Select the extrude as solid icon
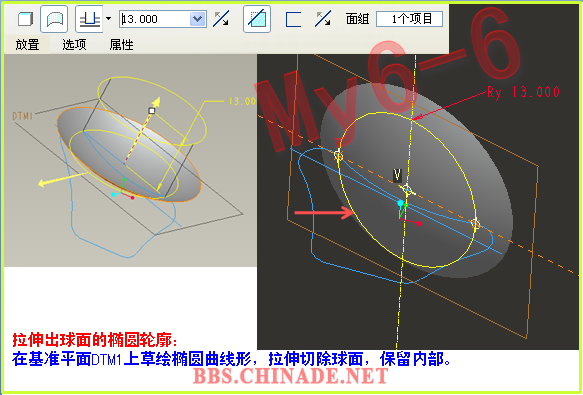The width and height of the screenshot is (583, 395). 25,19
